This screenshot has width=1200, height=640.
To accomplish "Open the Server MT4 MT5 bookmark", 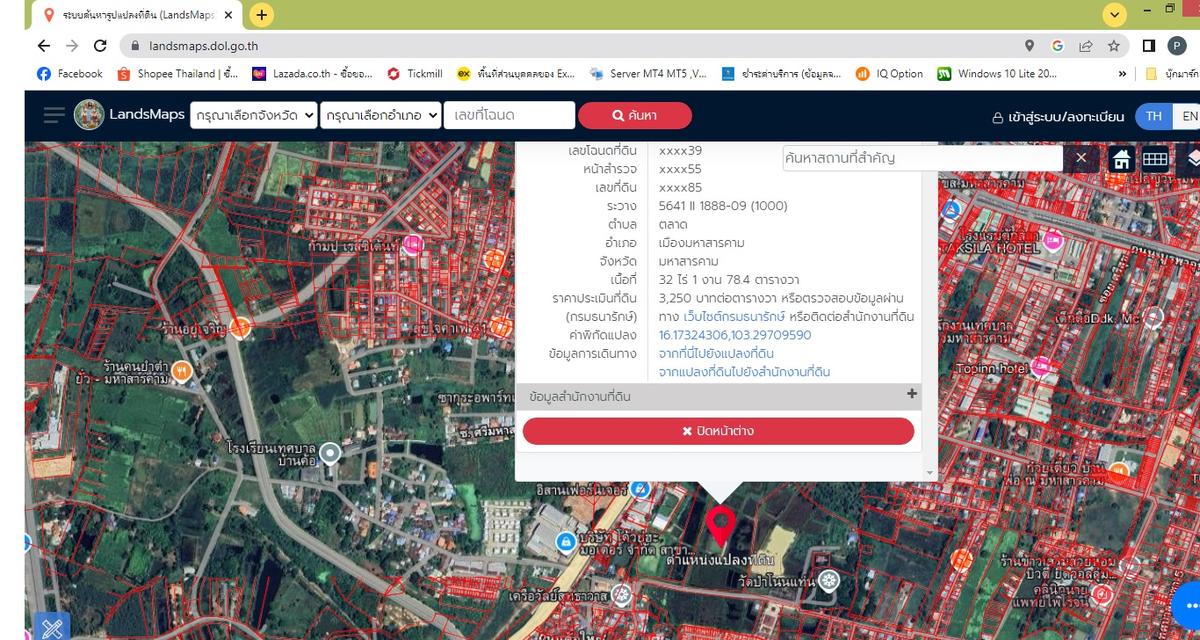I will pyautogui.click(x=648, y=74).
